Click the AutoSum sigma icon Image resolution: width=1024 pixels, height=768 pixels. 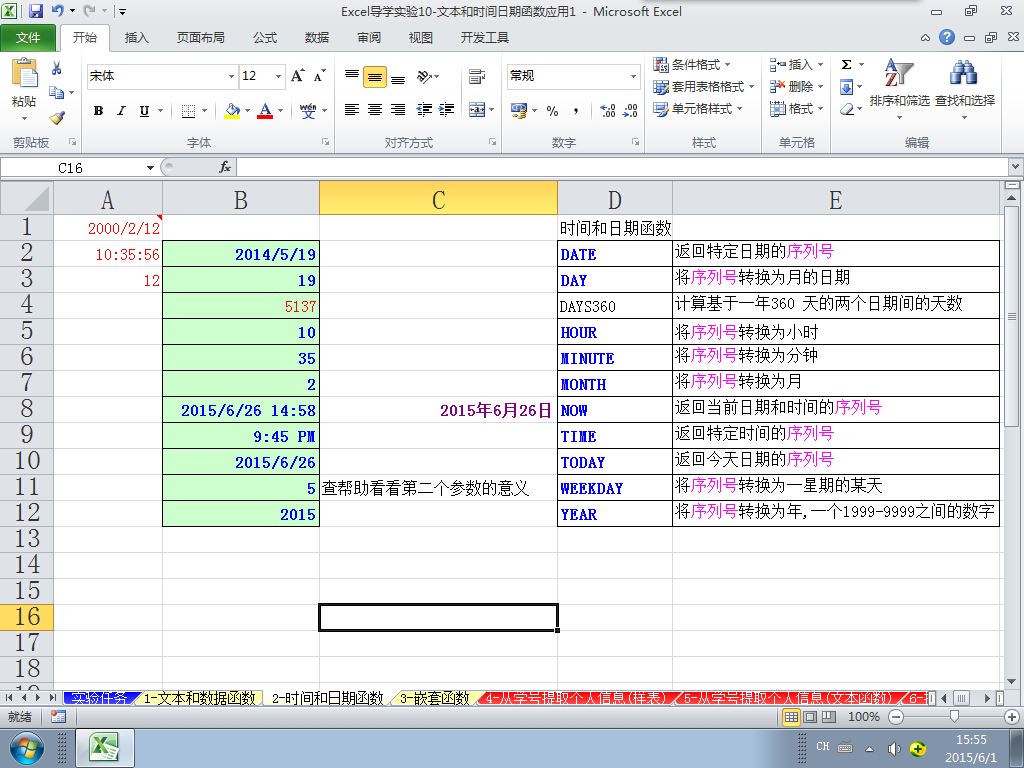[846, 64]
